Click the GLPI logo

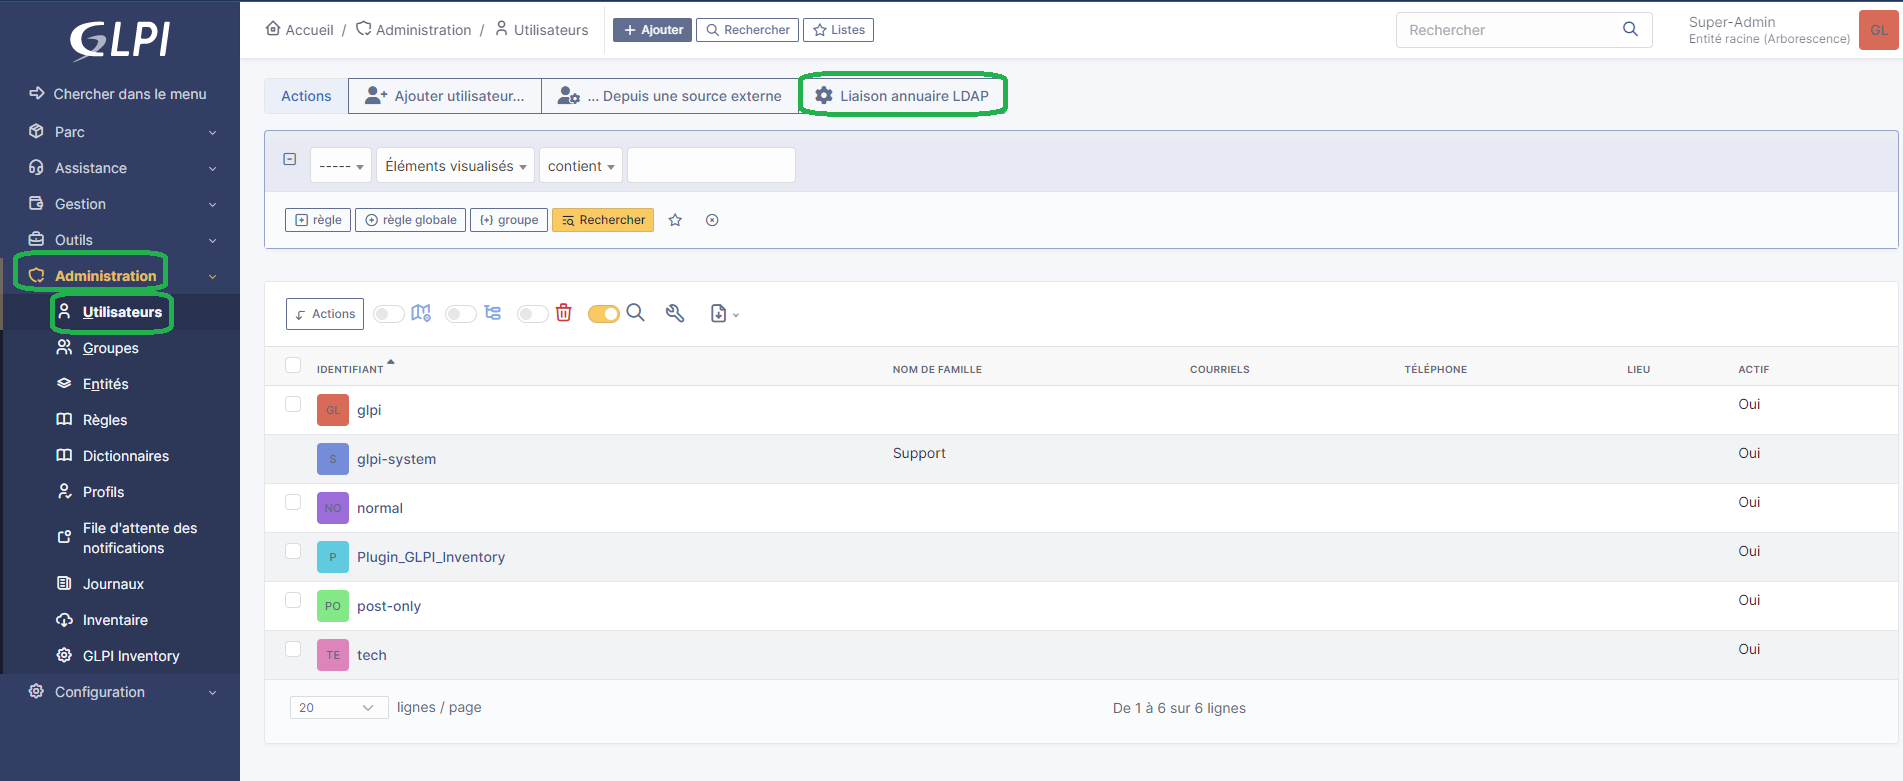(x=120, y=40)
